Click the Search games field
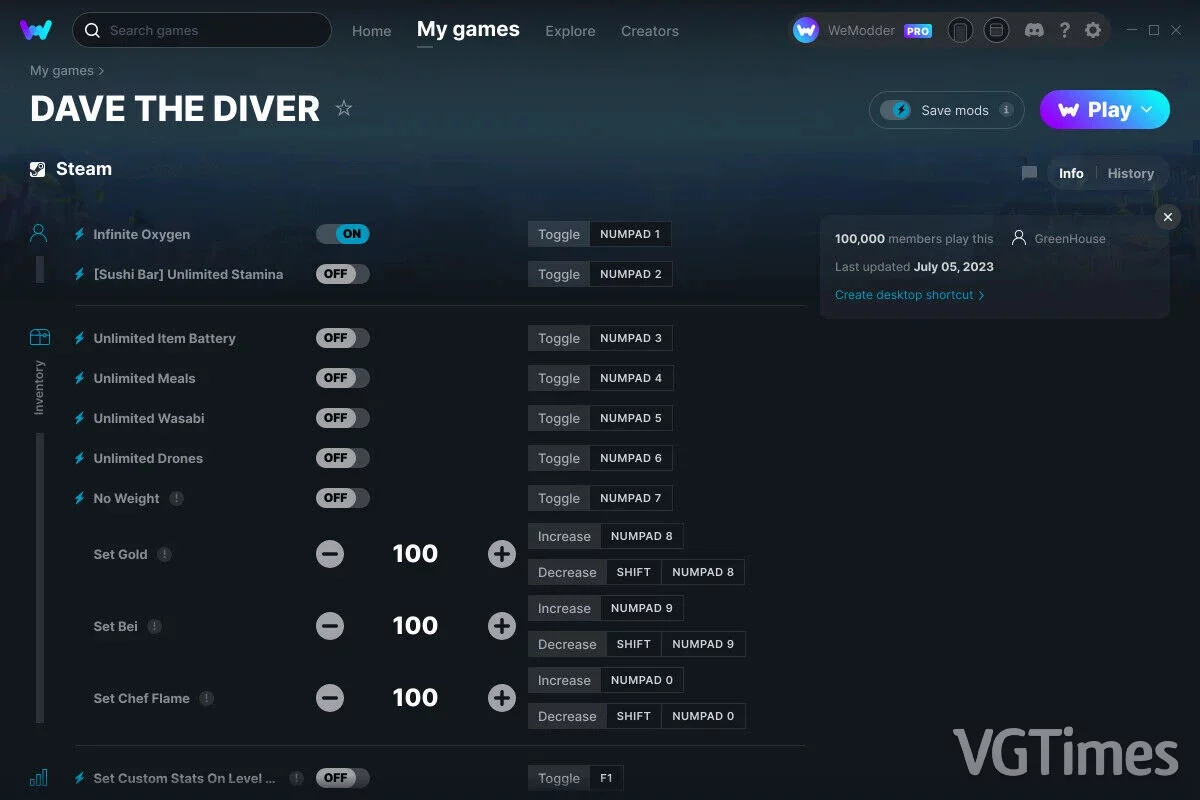Image resolution: width=1200 pixels, height=800 pixels. tap(202, 30)
